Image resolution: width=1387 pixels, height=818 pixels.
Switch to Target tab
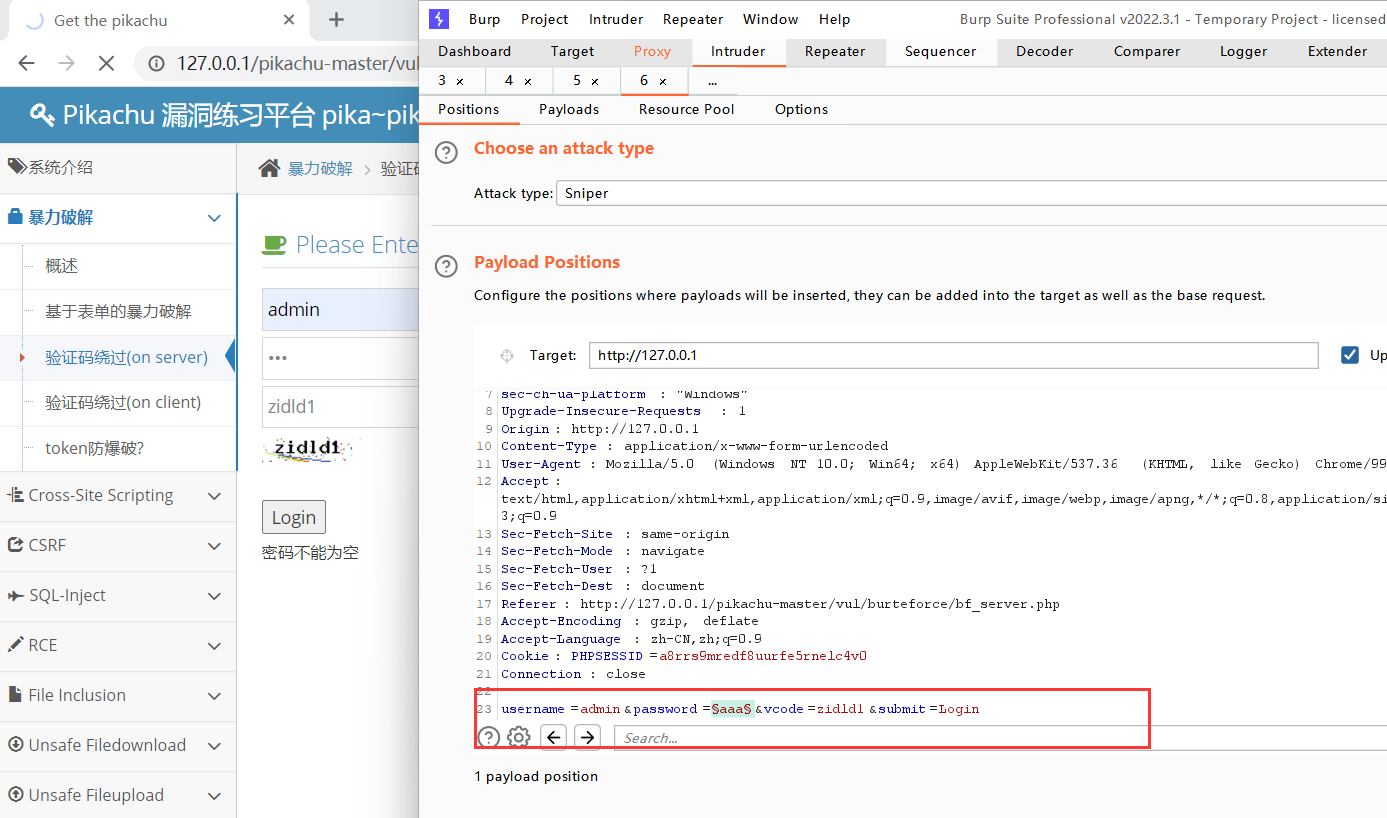tap(573, 51)
